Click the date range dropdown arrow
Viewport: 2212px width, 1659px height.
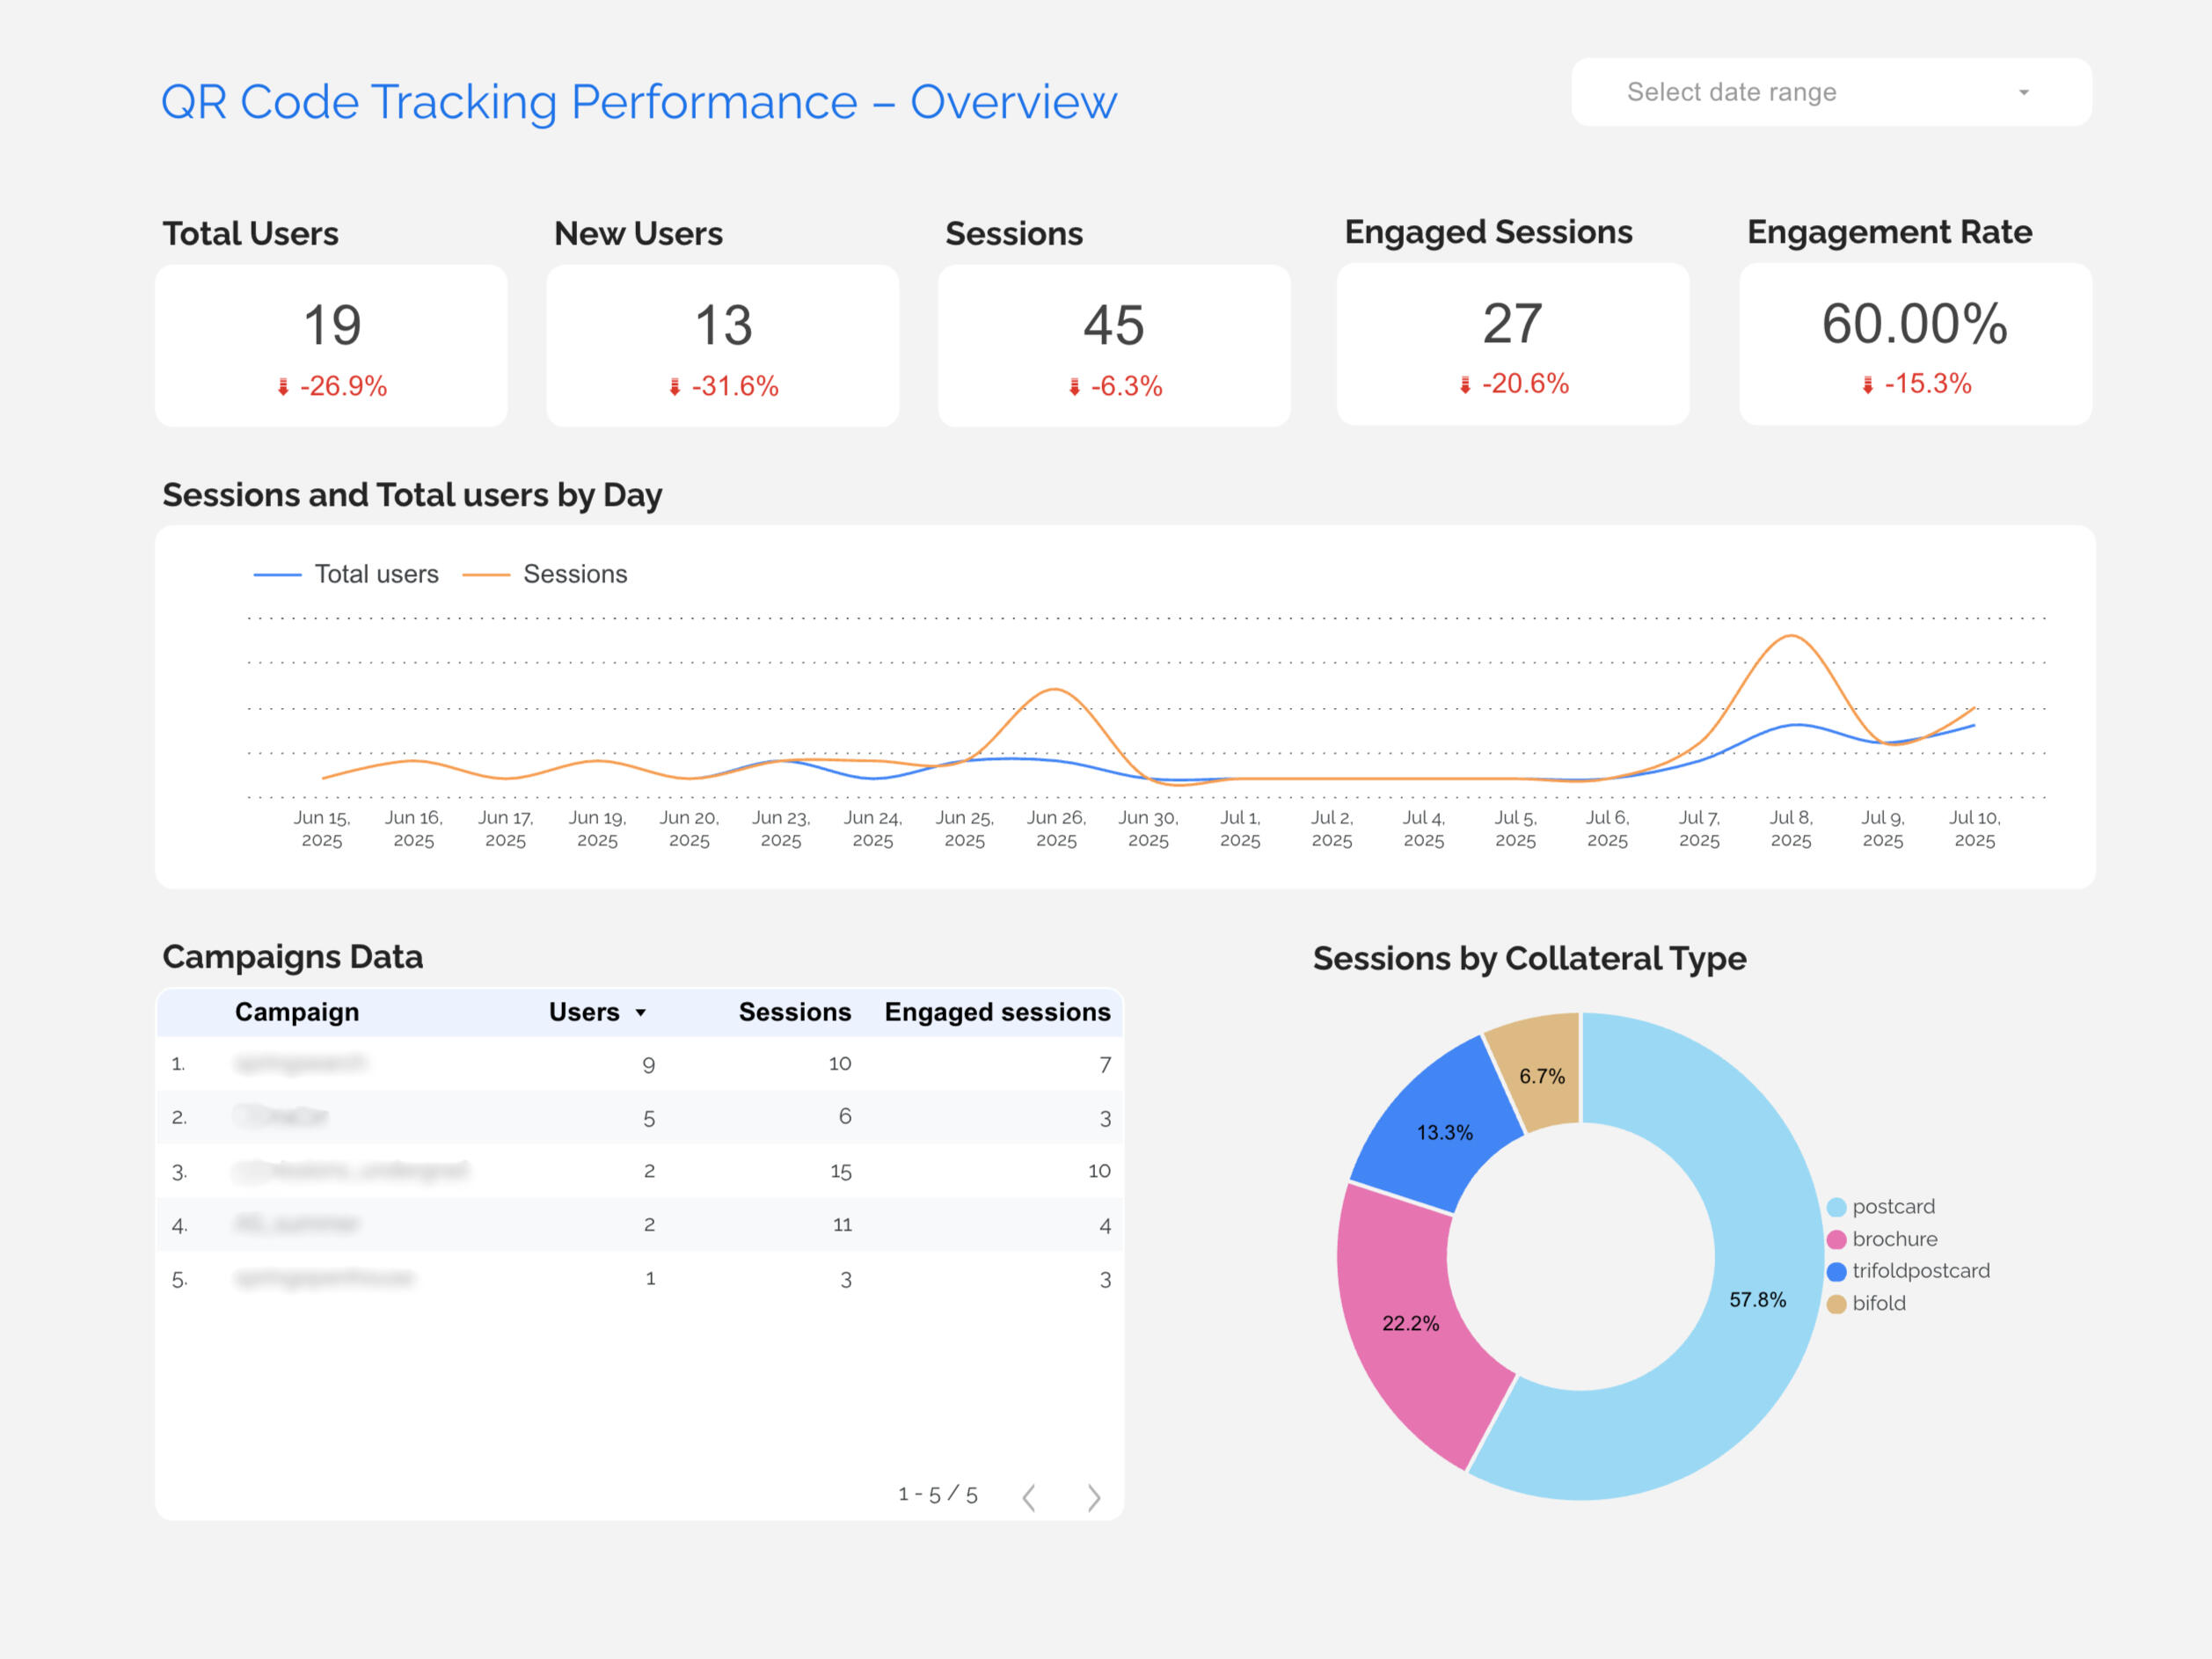point(2023,92)
